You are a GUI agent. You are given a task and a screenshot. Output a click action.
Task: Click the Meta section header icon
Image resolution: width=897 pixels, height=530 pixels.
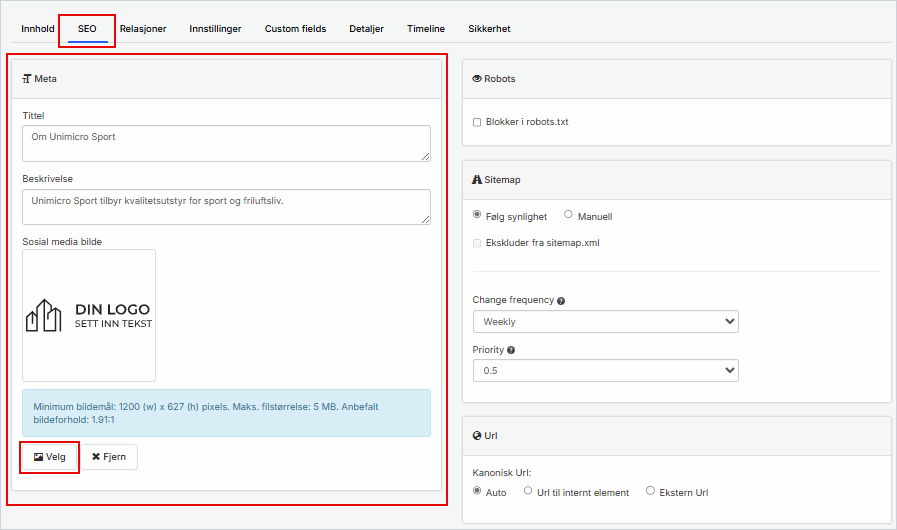pyautogui.click(x=27, y=78)
